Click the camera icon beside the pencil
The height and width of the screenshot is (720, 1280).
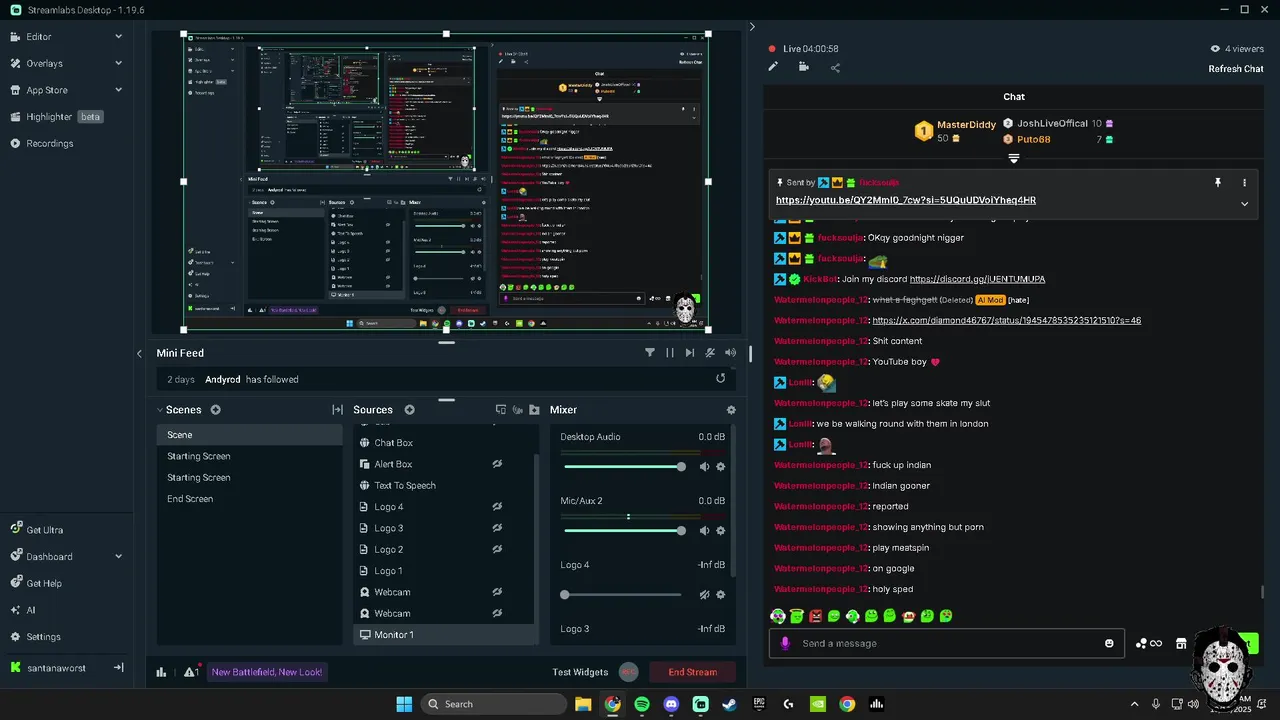(804, 67)
